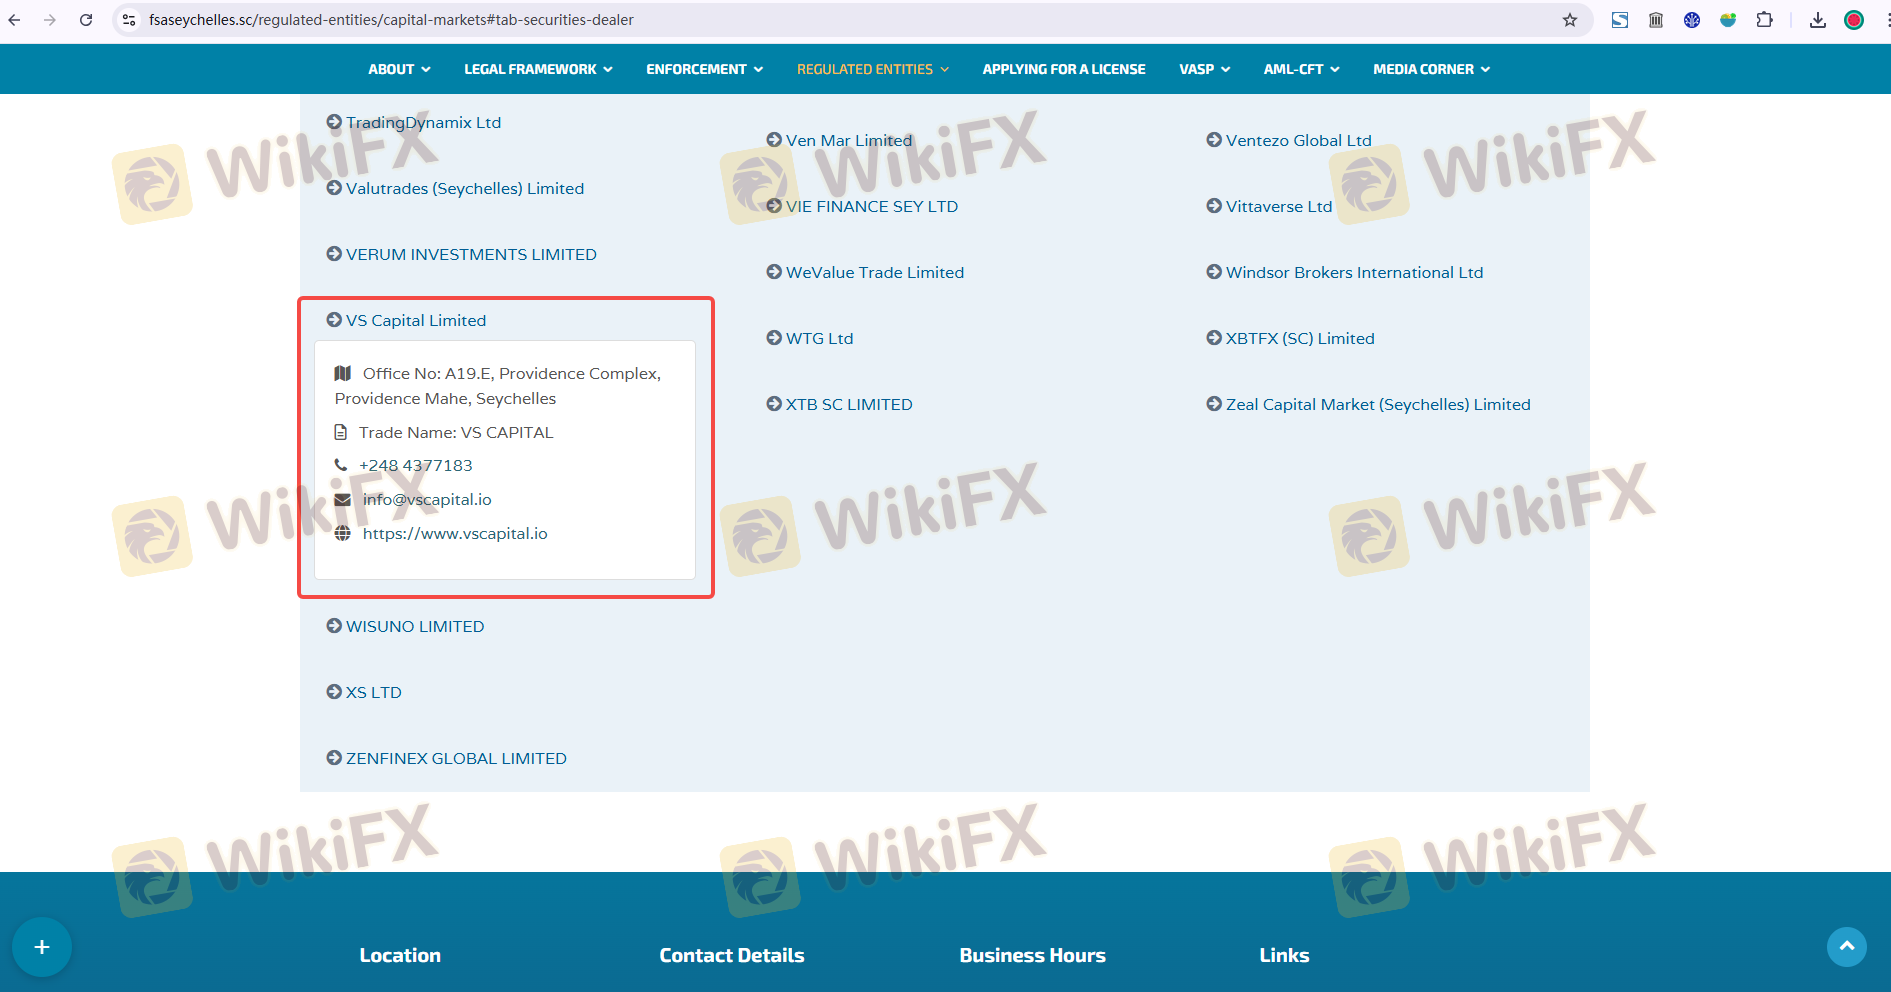Expand the WISUNO LIMITED entry
Viewport: 1891px width, 992px height.
pyautogui.click(x=414, y=626)
